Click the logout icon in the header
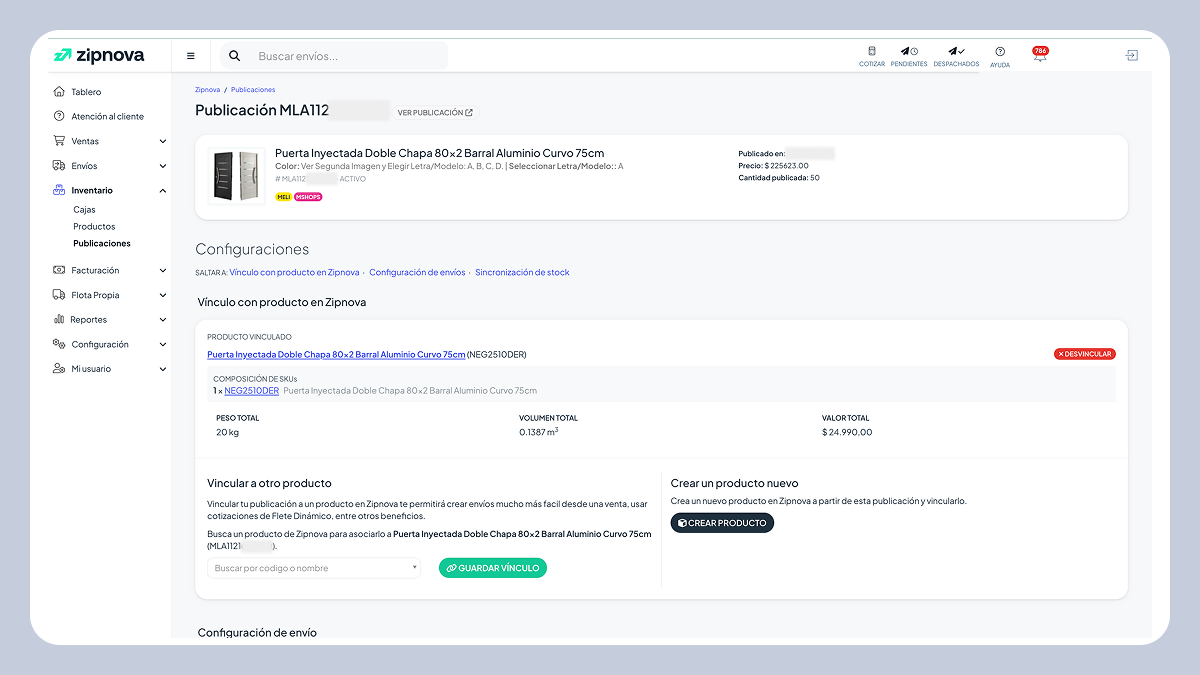Viewport: 1200px width, 675px height. click(1132, 56)
